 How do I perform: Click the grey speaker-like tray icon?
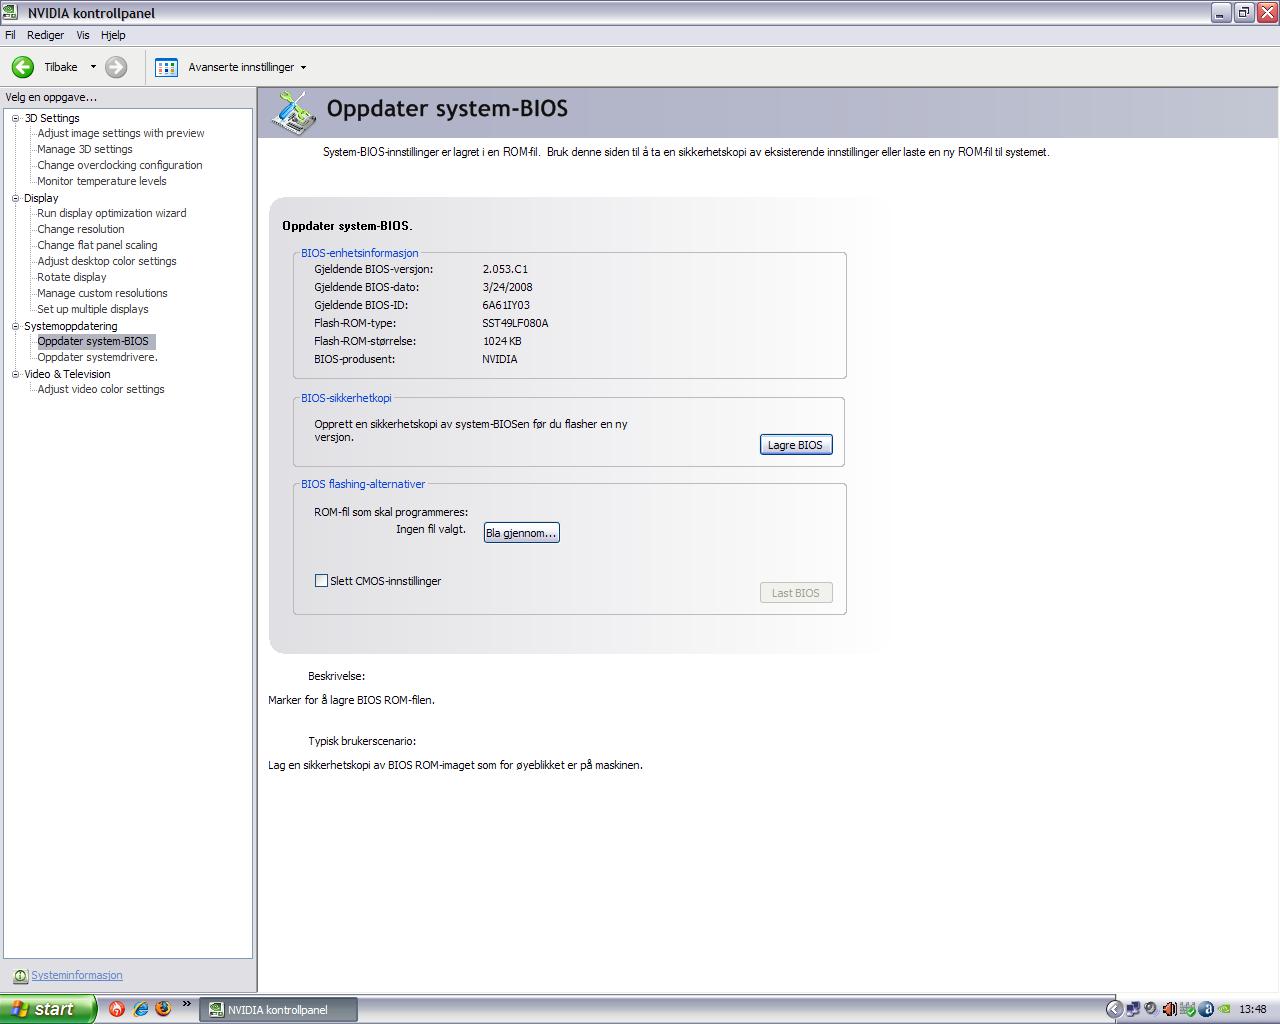[1151, 1009]
